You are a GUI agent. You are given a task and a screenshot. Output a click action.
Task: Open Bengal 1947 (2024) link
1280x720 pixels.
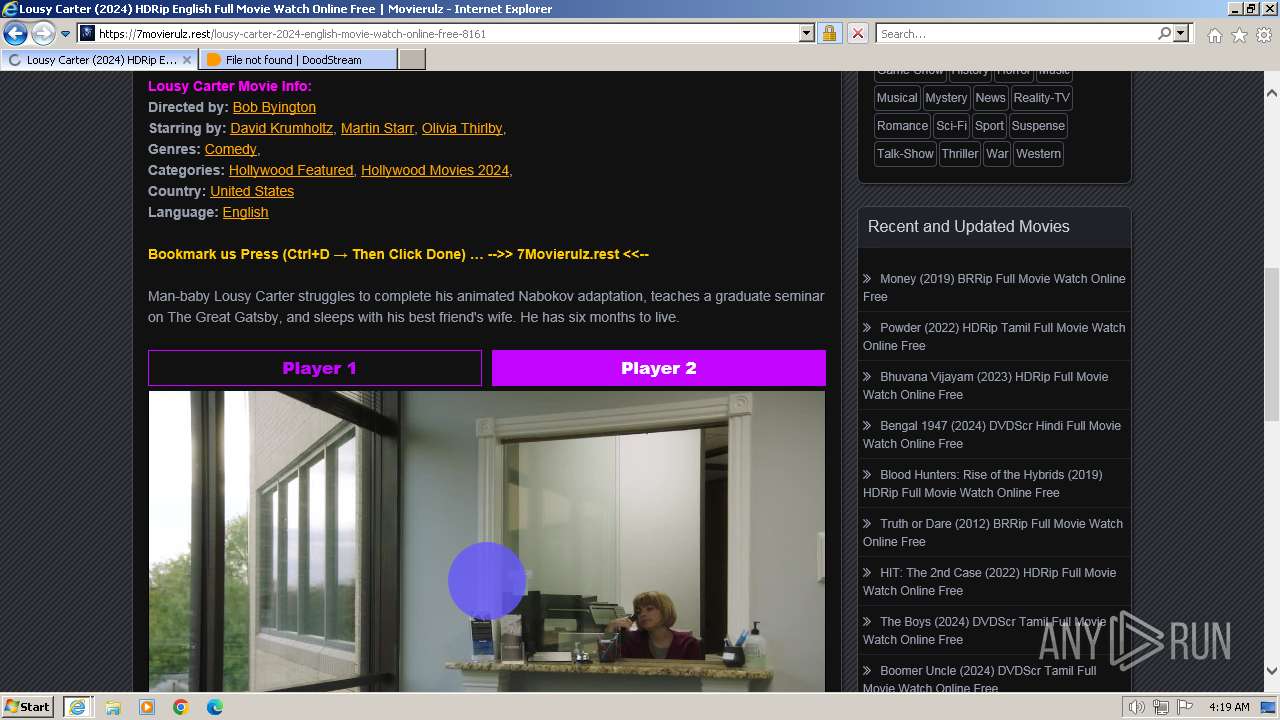pyautogui.click(x=992, y=434)
